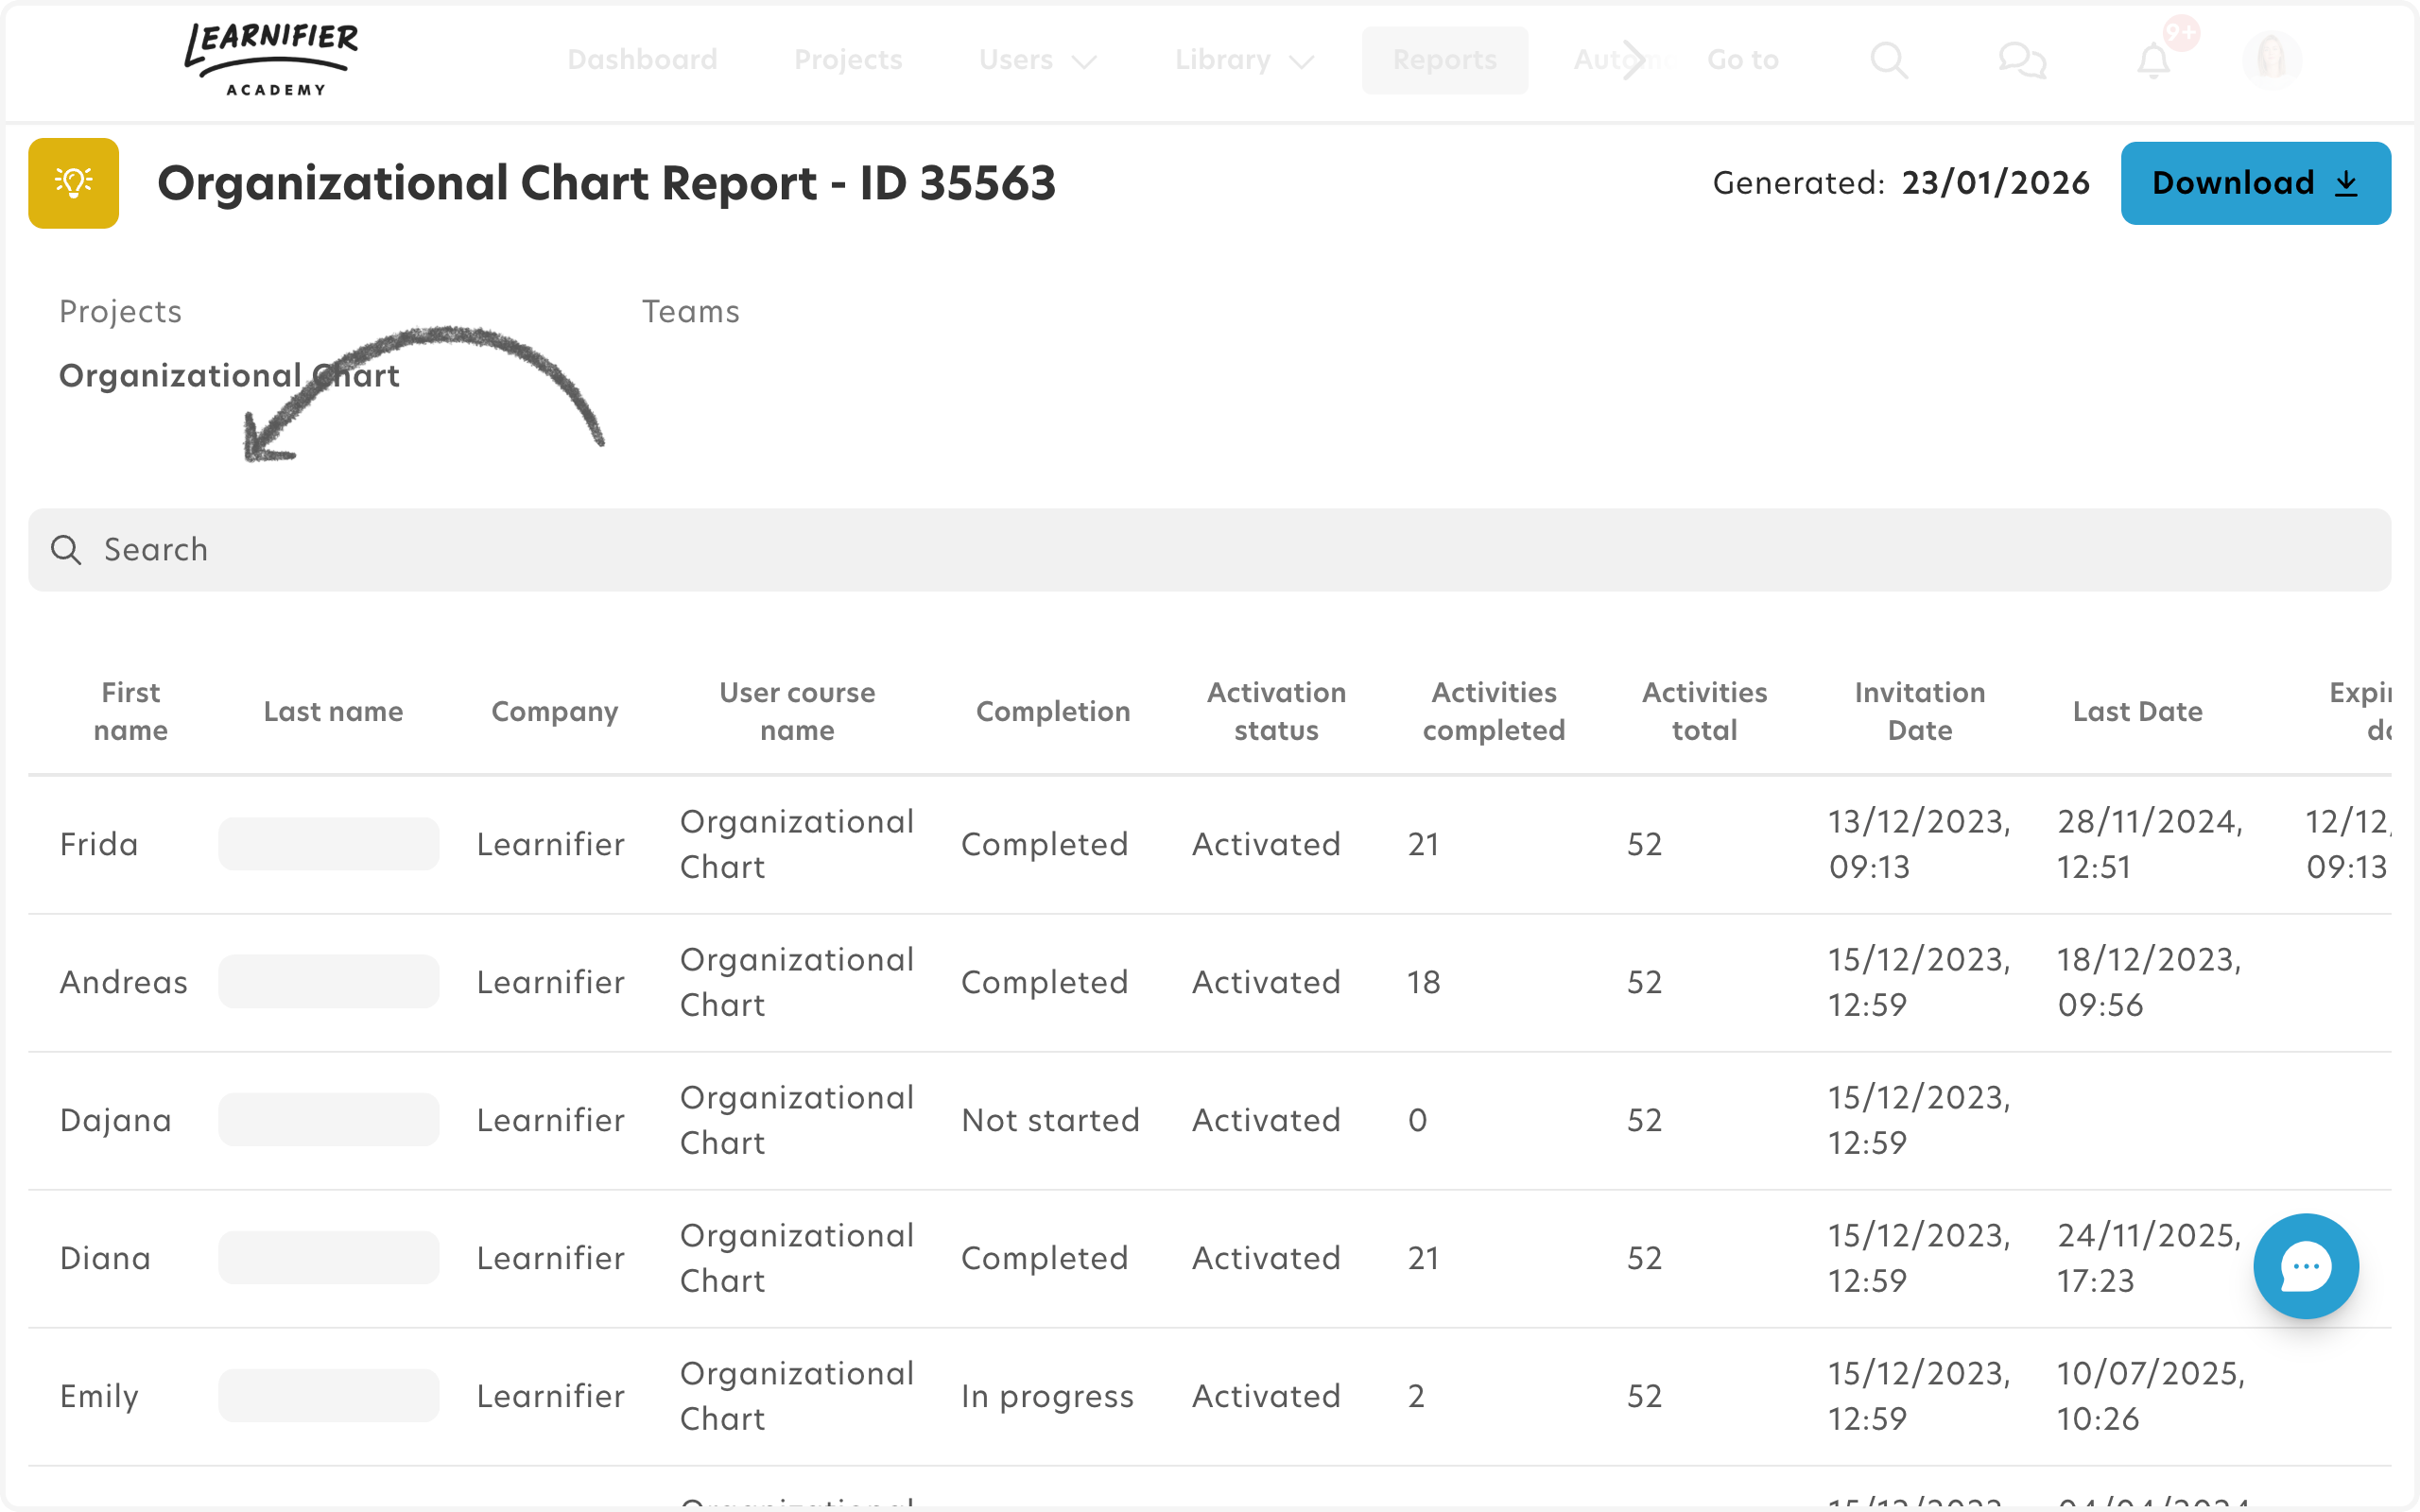Open the chat conversations icon
The height and width of the screenshot is (1512, 2420).
point(2021,60)
